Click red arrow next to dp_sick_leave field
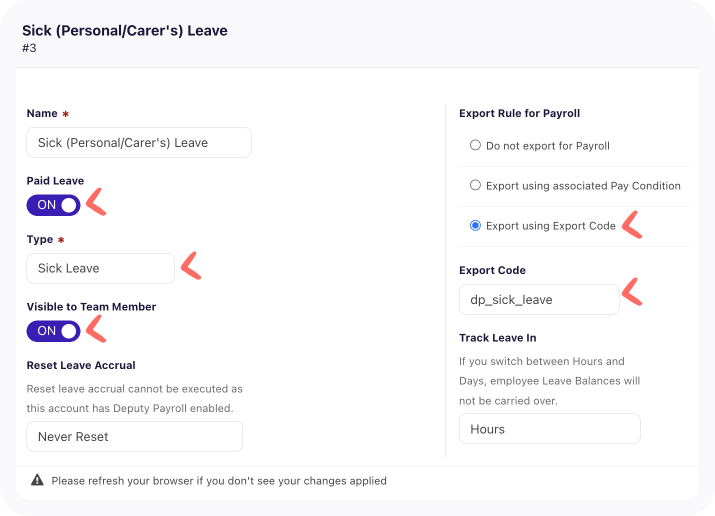Viewport: 715px width, 516px height. [x=632, y=292]
